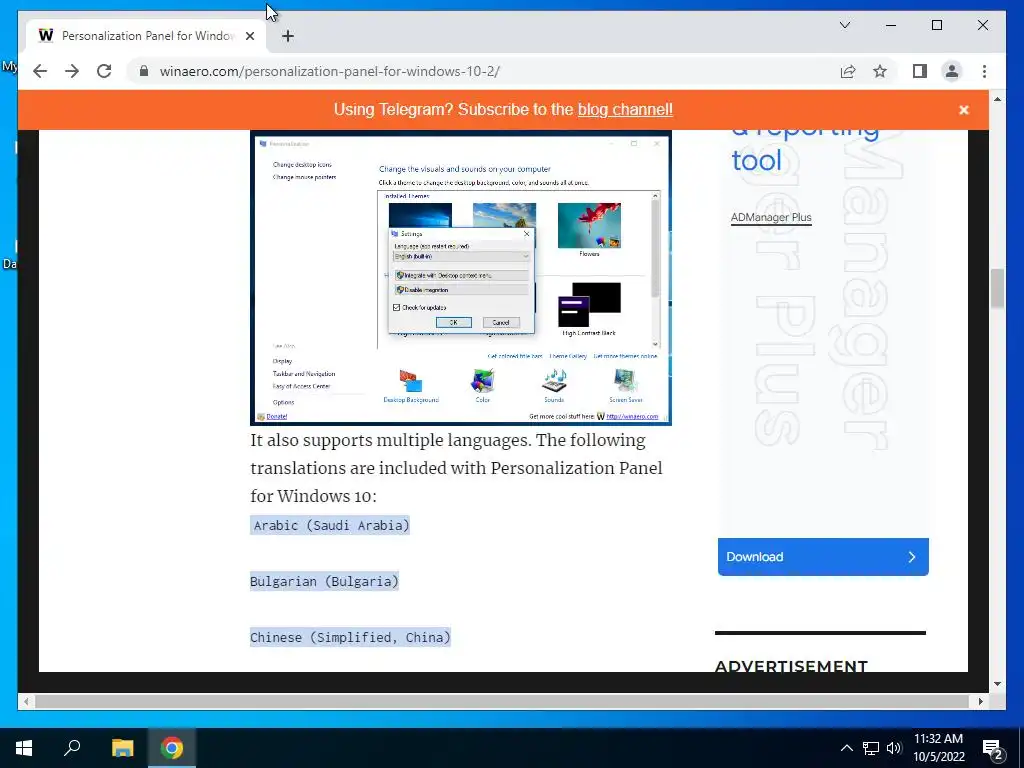Screen dimensions: 1024x768
Task: Open taskbar search
Action: tap(72, 748)
